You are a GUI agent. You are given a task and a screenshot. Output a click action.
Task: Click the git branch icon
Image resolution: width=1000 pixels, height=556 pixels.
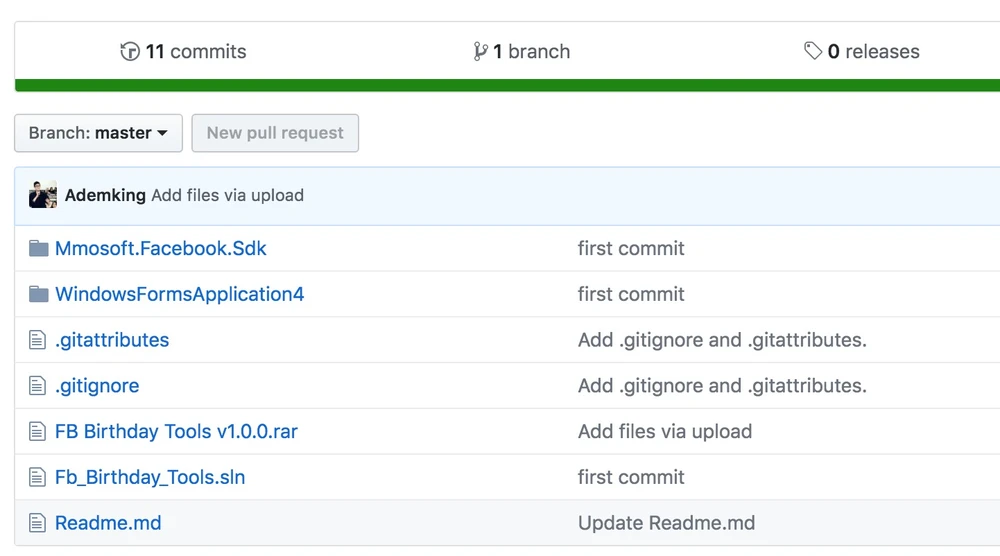(x=480, y=52)
